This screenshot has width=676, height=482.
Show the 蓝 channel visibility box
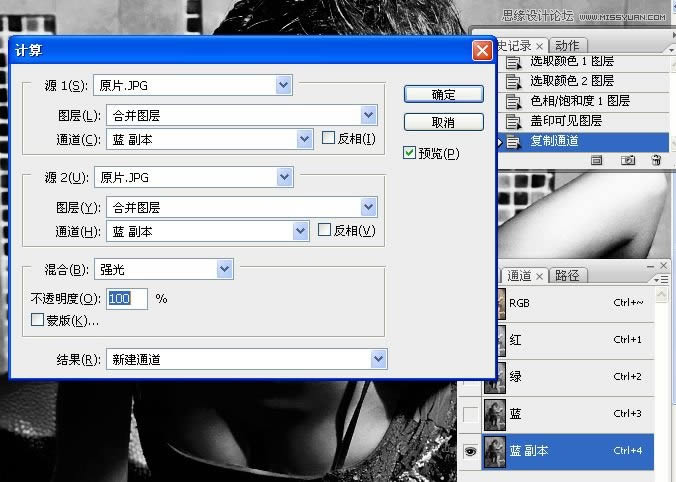click(471, 413)
